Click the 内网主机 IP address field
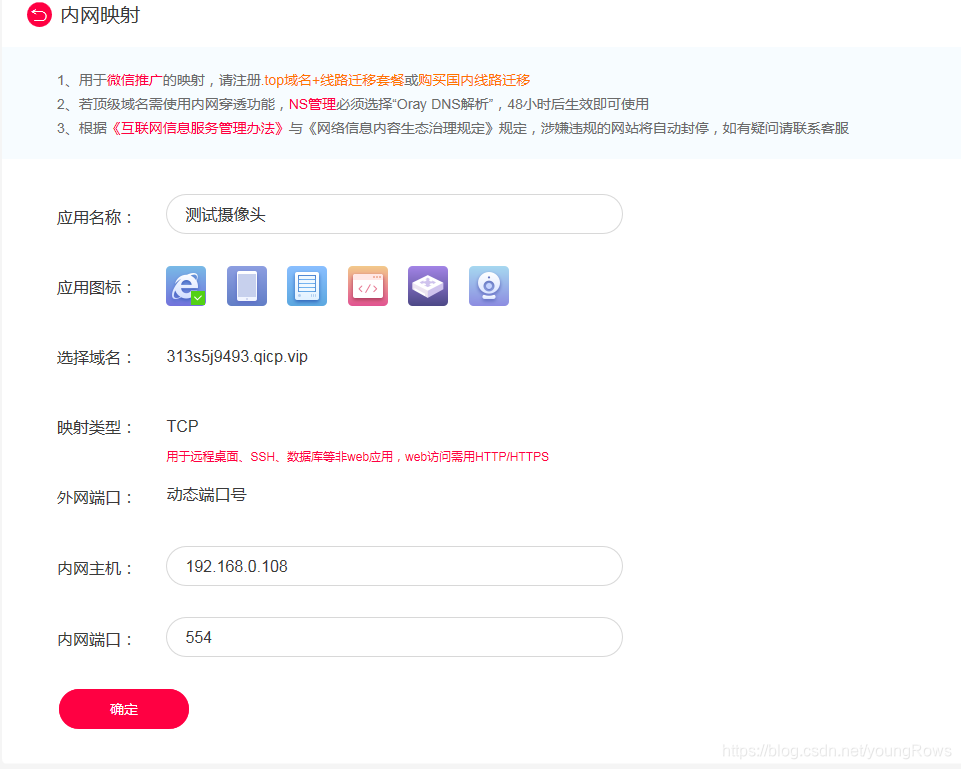961x769 pixels. click(394, 566)
